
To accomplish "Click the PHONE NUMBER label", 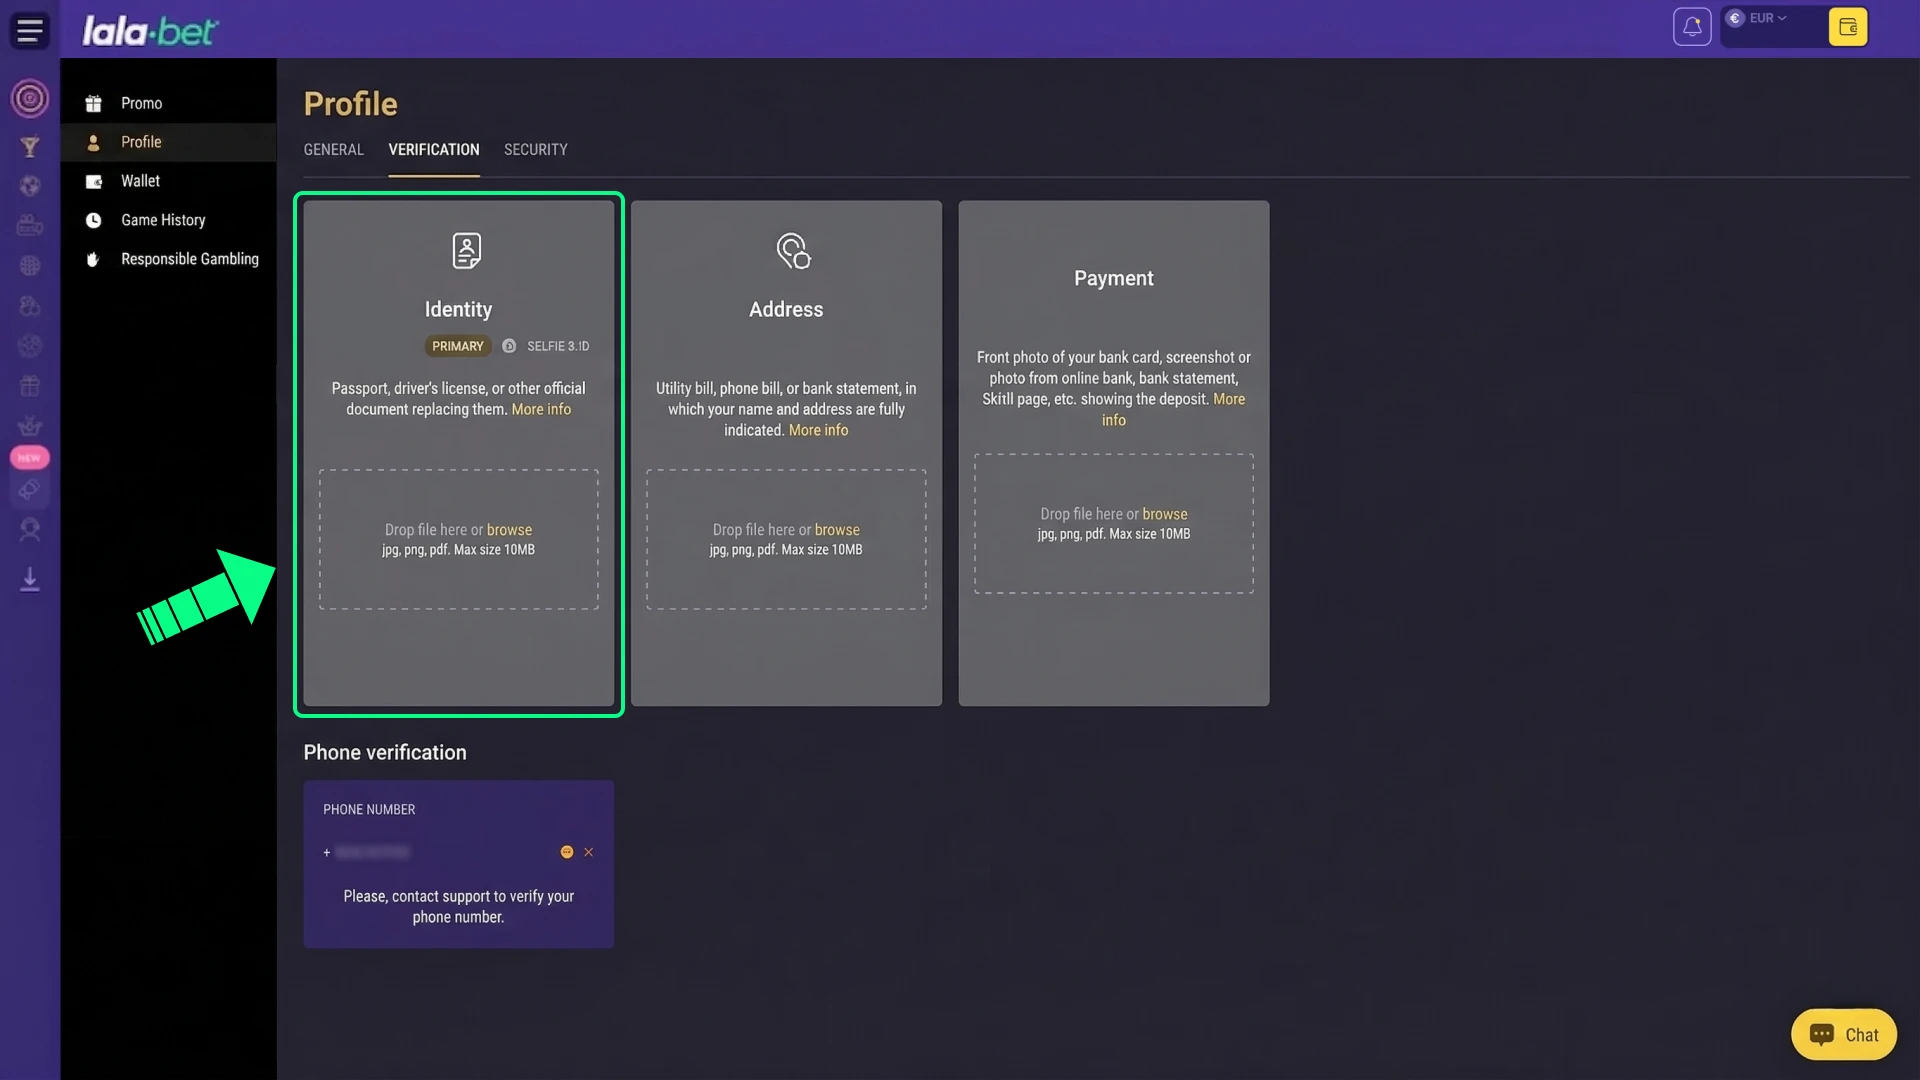I will coord(369,810).
